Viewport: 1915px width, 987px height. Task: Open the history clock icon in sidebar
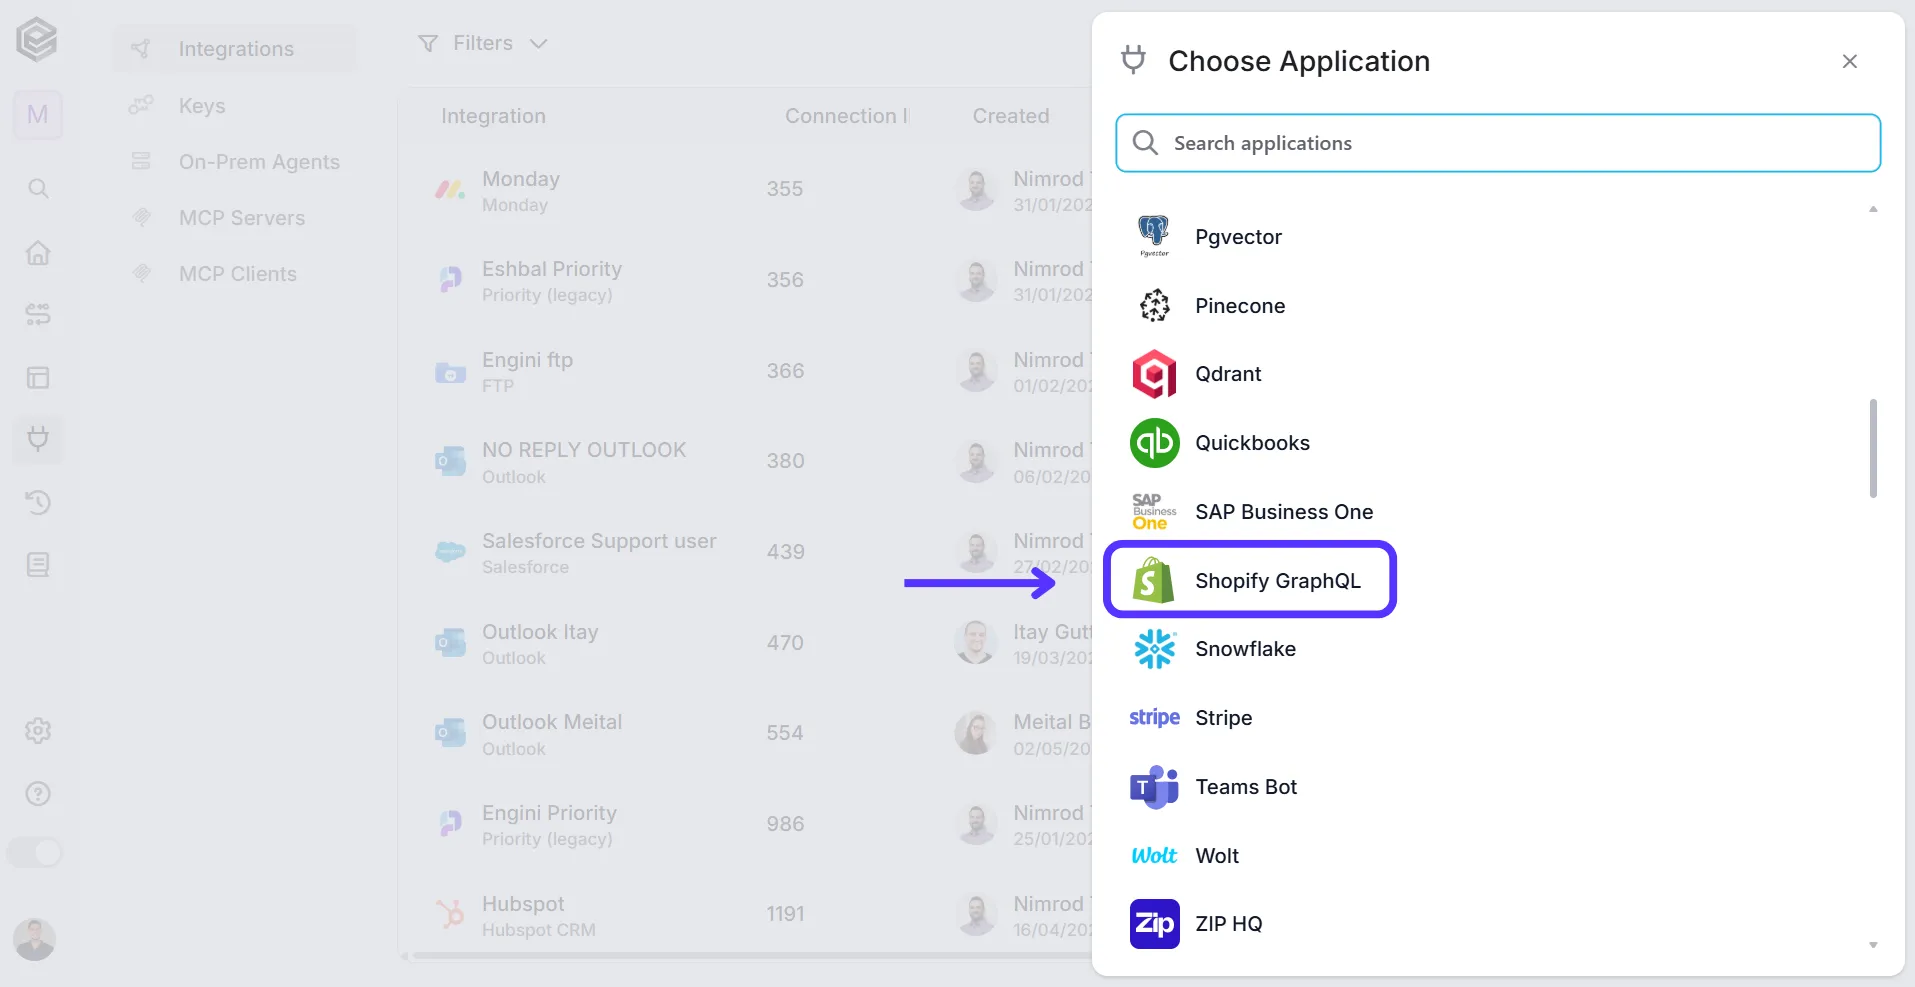38,502
